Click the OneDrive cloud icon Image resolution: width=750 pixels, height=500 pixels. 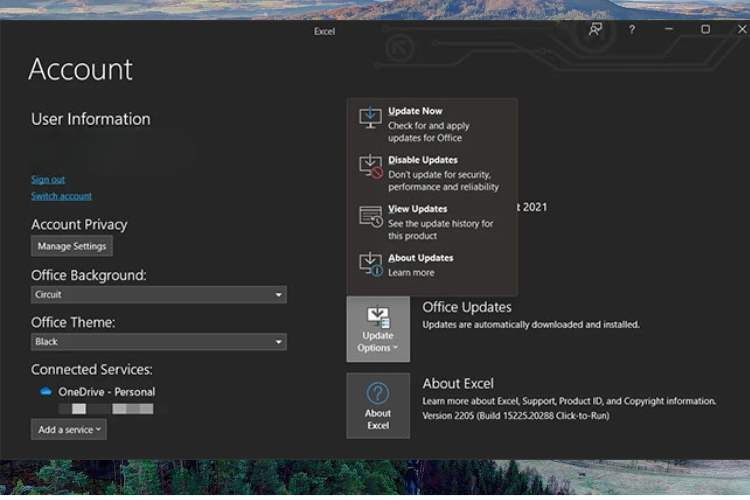[x=46, y=391]
